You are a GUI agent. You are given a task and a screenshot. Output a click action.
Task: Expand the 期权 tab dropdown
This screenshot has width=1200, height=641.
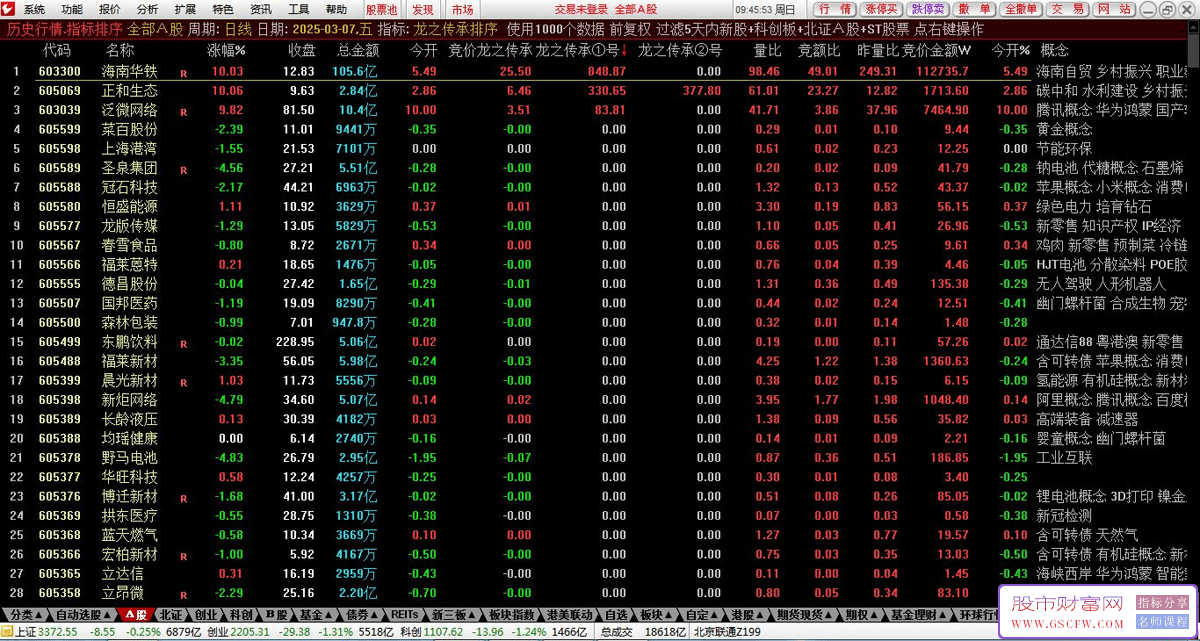point(862,614)
